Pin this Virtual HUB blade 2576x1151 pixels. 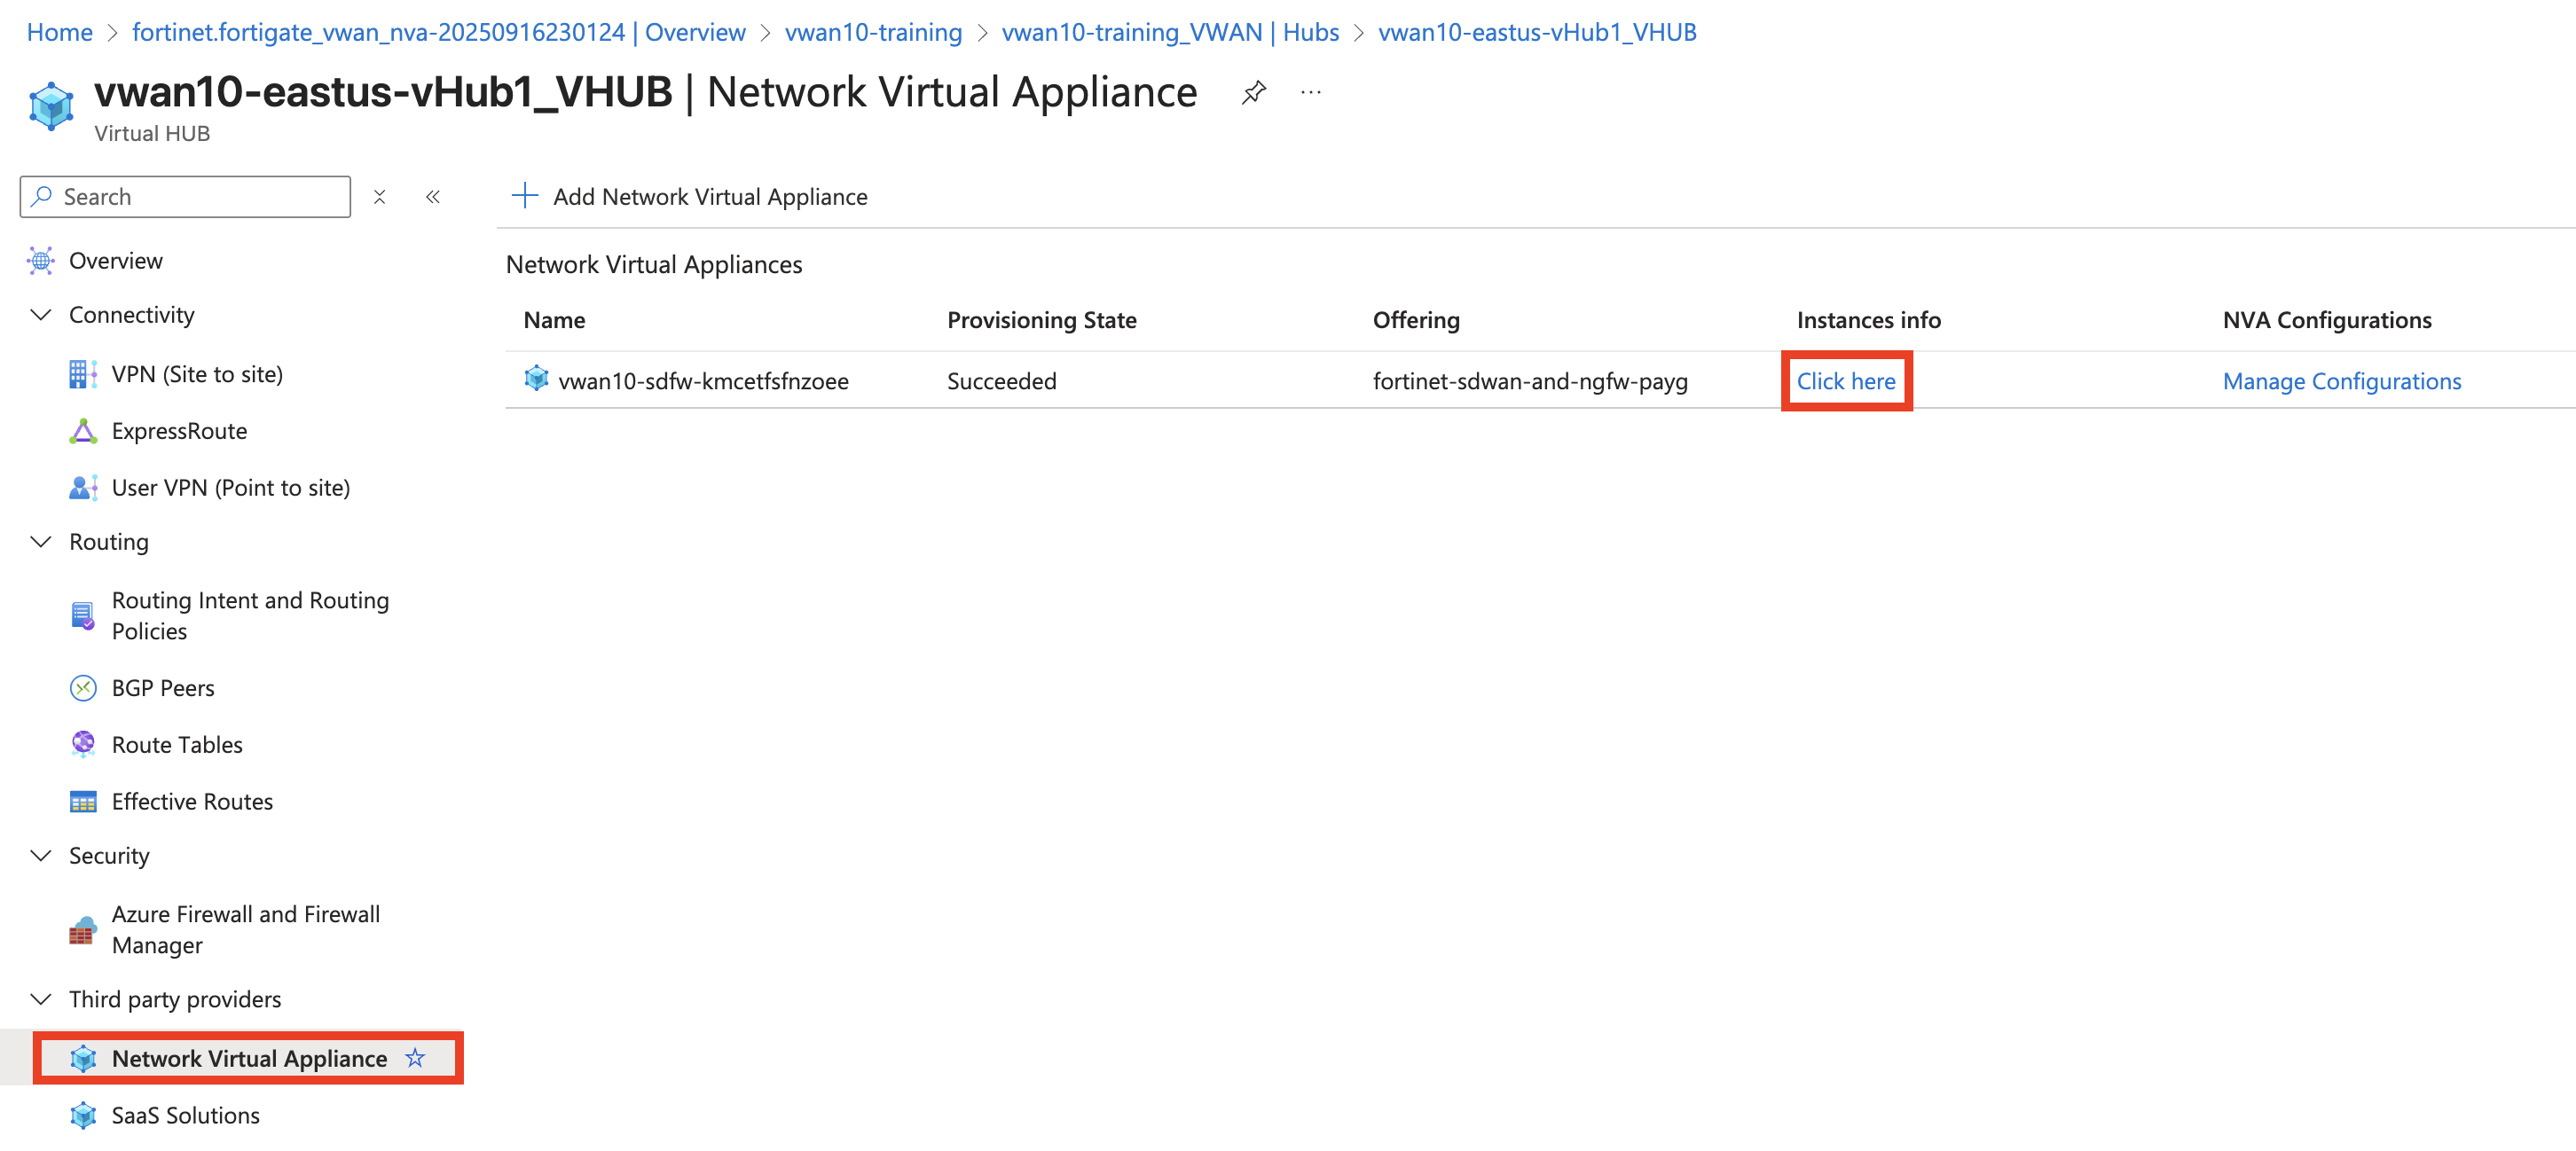click(x=1253, y=93)
